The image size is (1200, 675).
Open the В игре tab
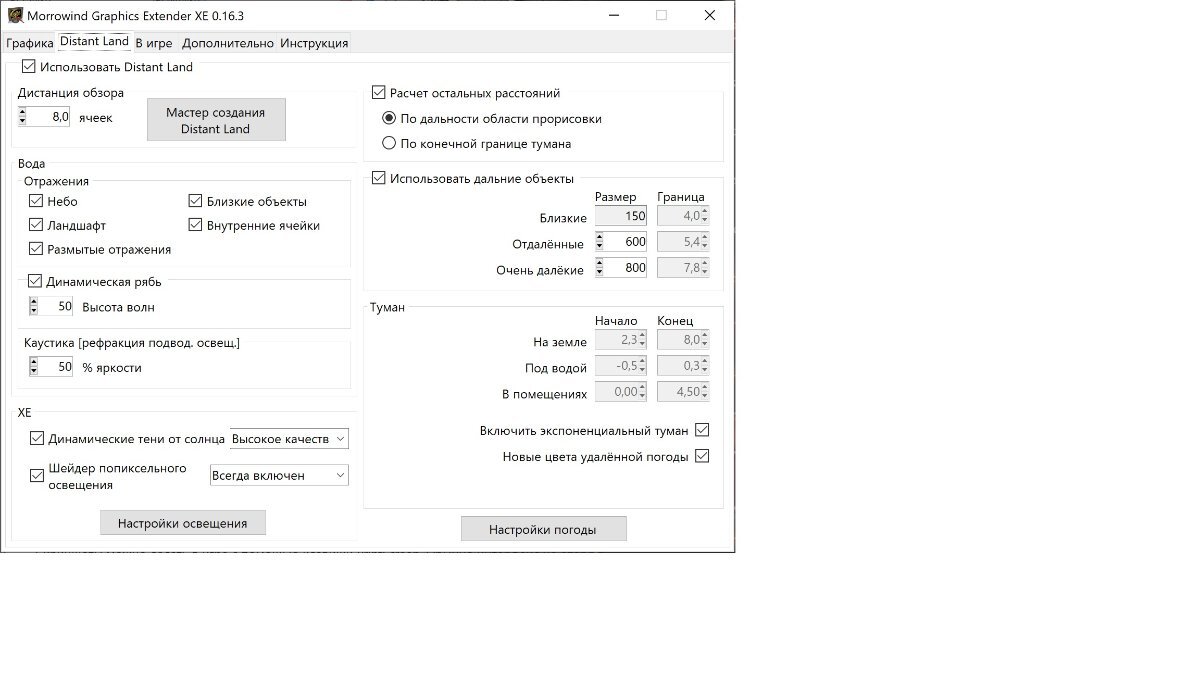[x=154, y=43]
